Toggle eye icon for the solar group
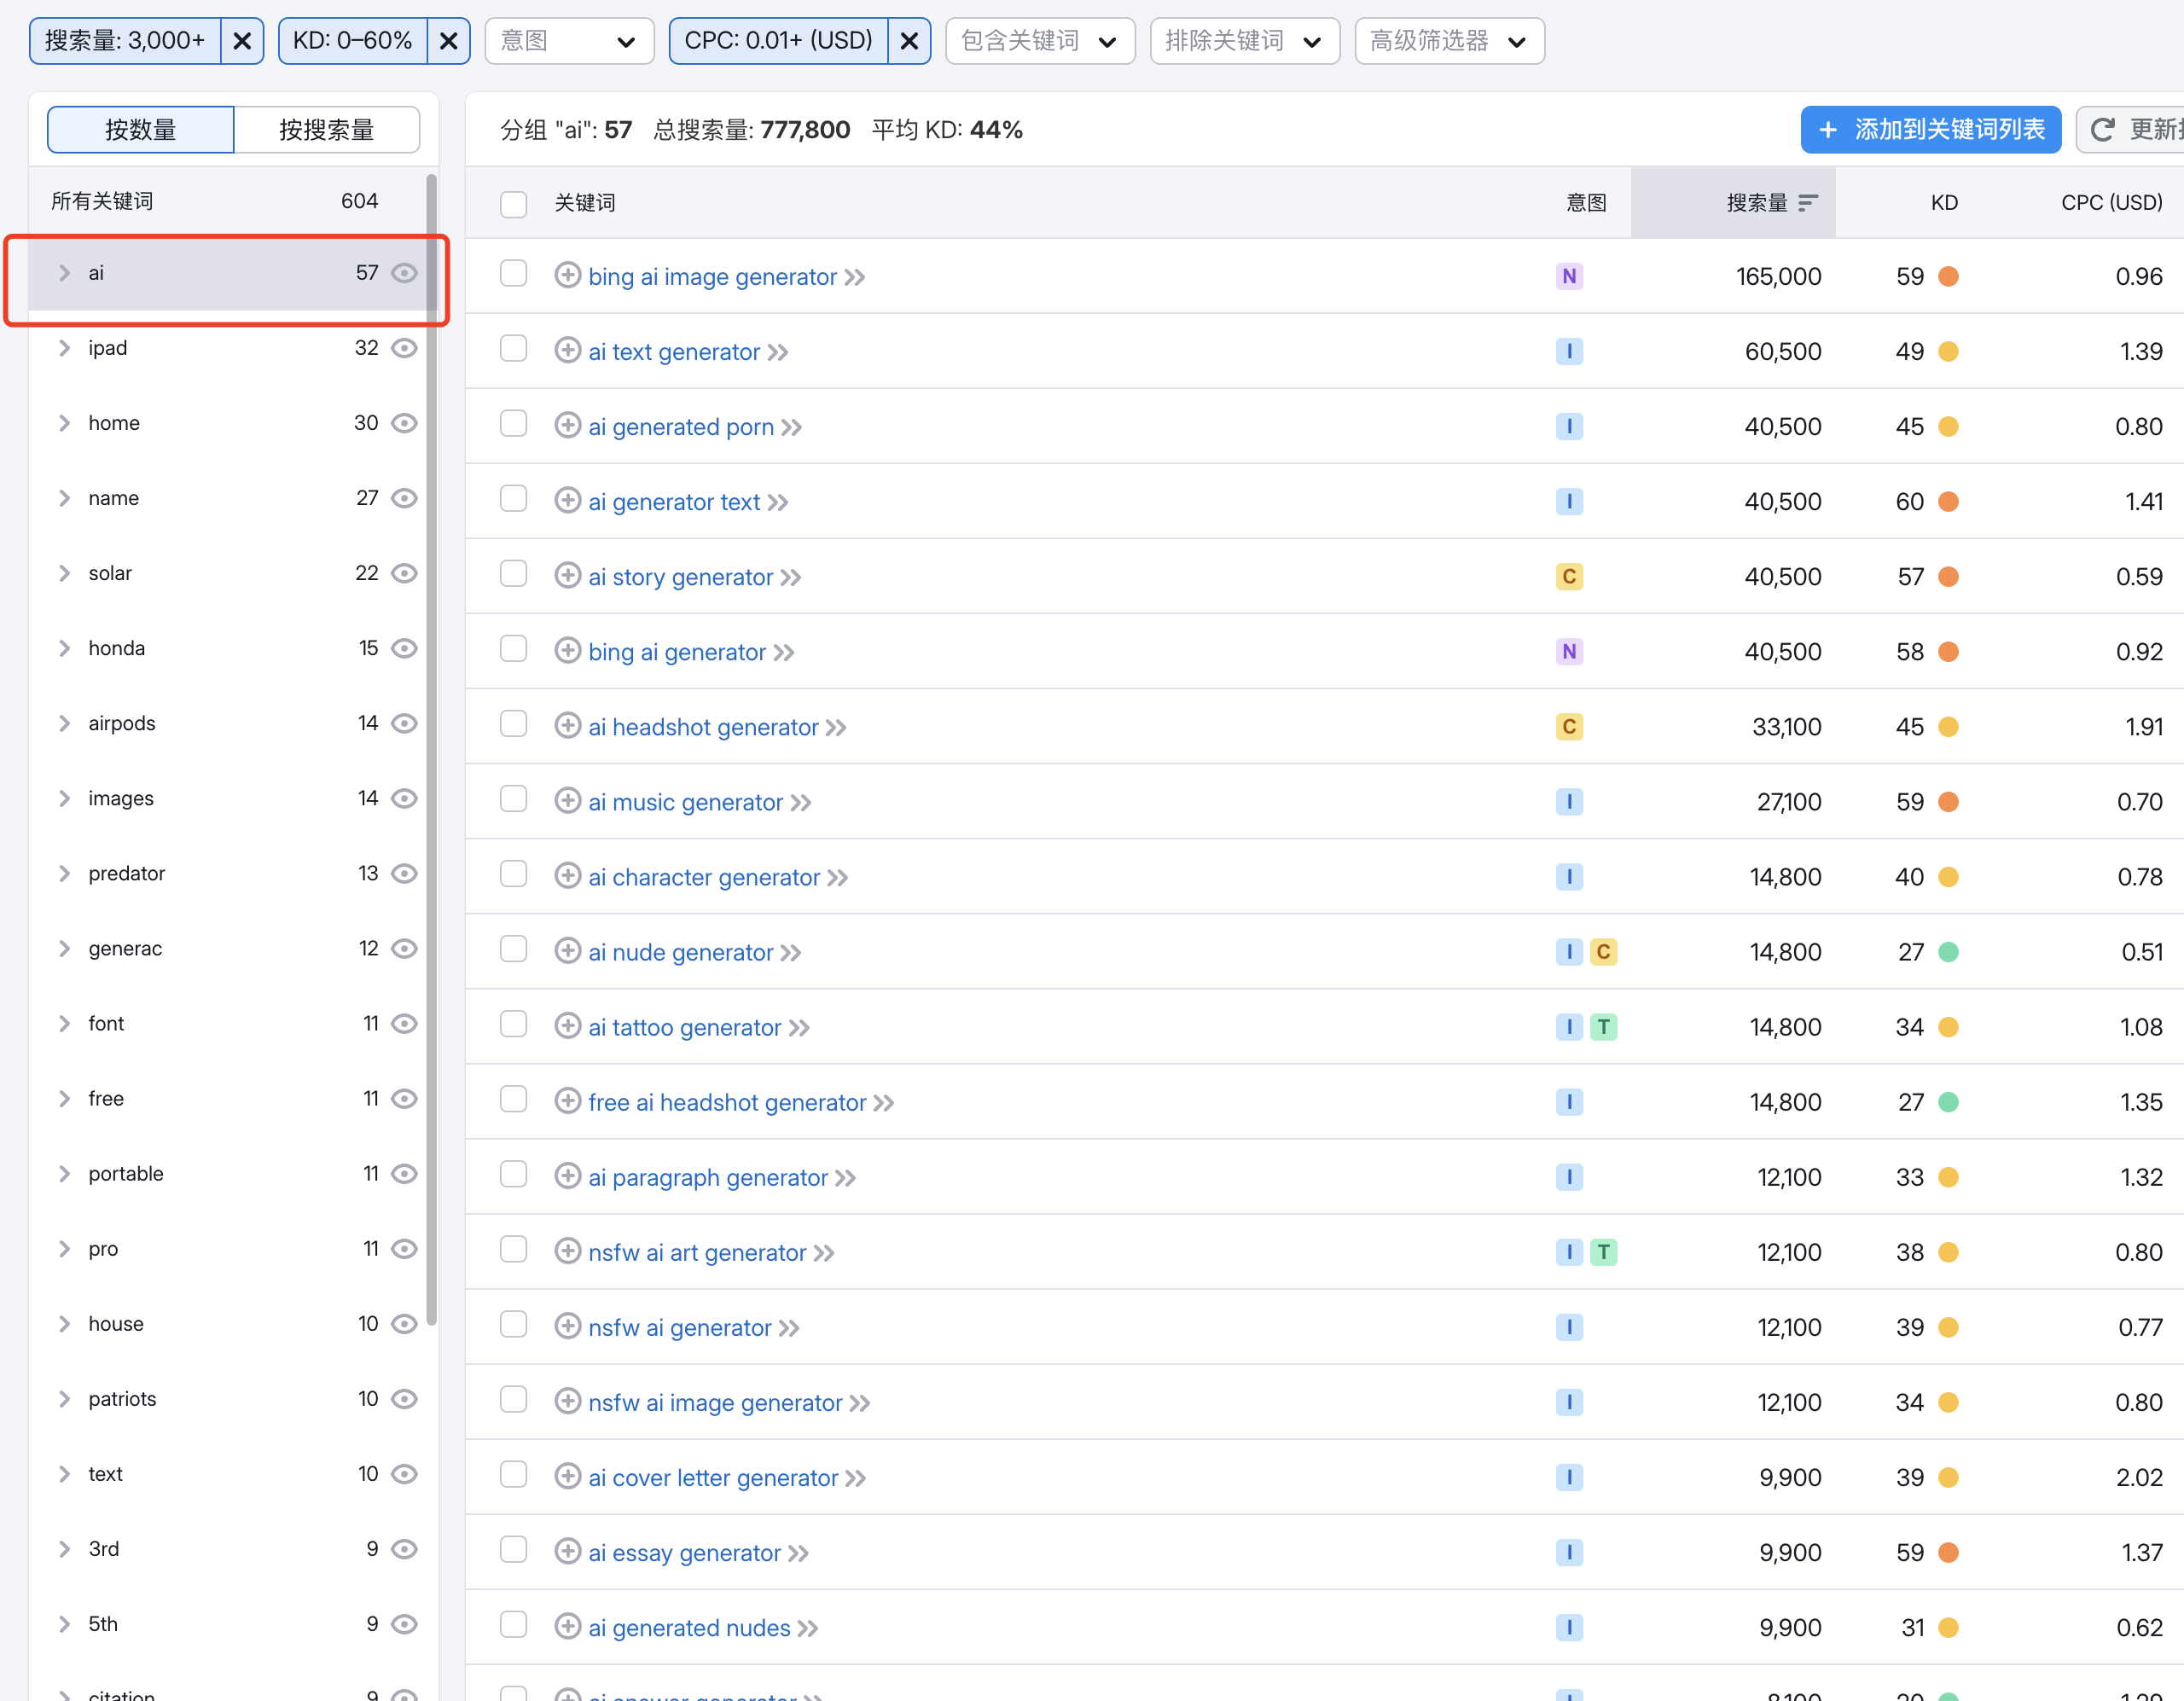The width and height of the screenshot is (2184, 1701). [x=404, y=573]
